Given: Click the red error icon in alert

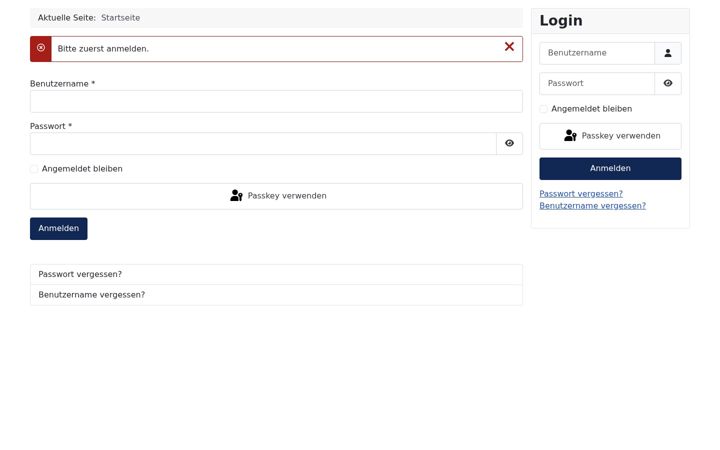Looking at the screenshot, I should (x=41, y=48).
